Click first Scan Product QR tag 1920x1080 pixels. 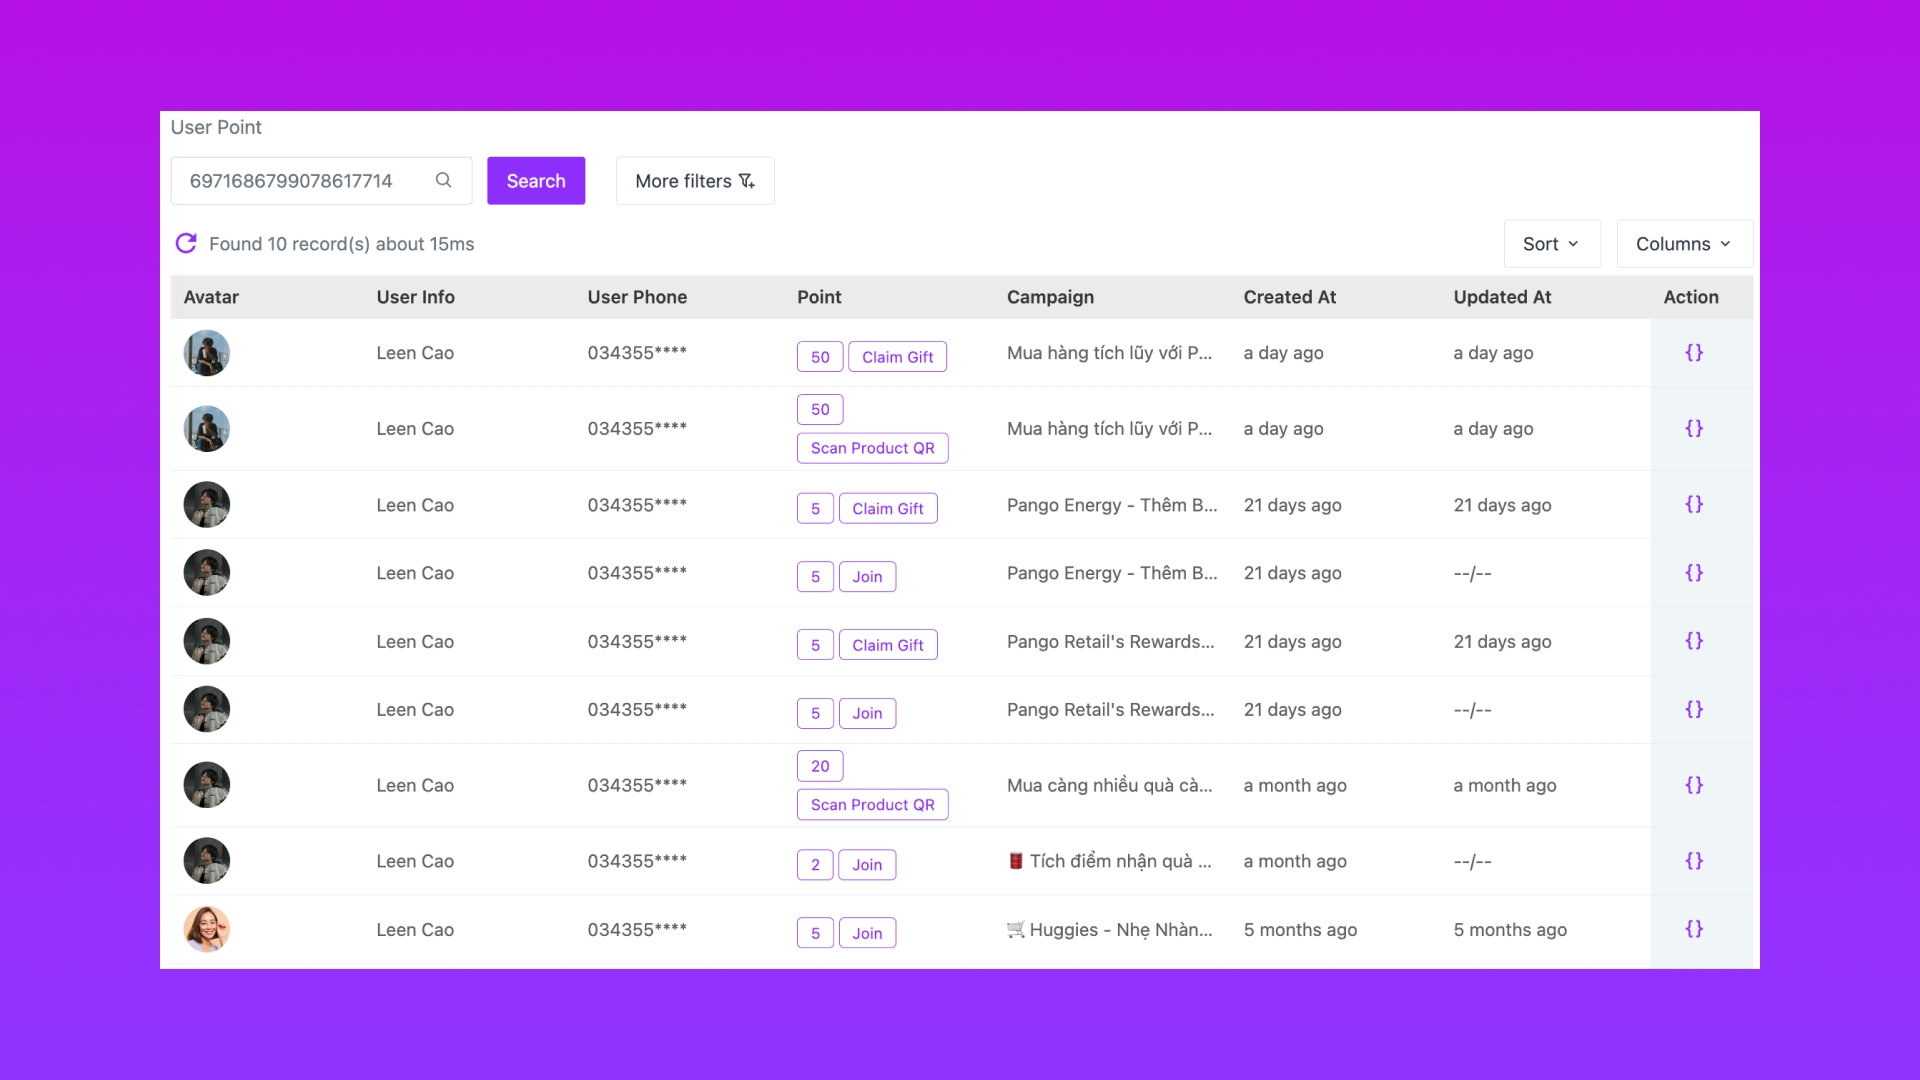[872, 448]
